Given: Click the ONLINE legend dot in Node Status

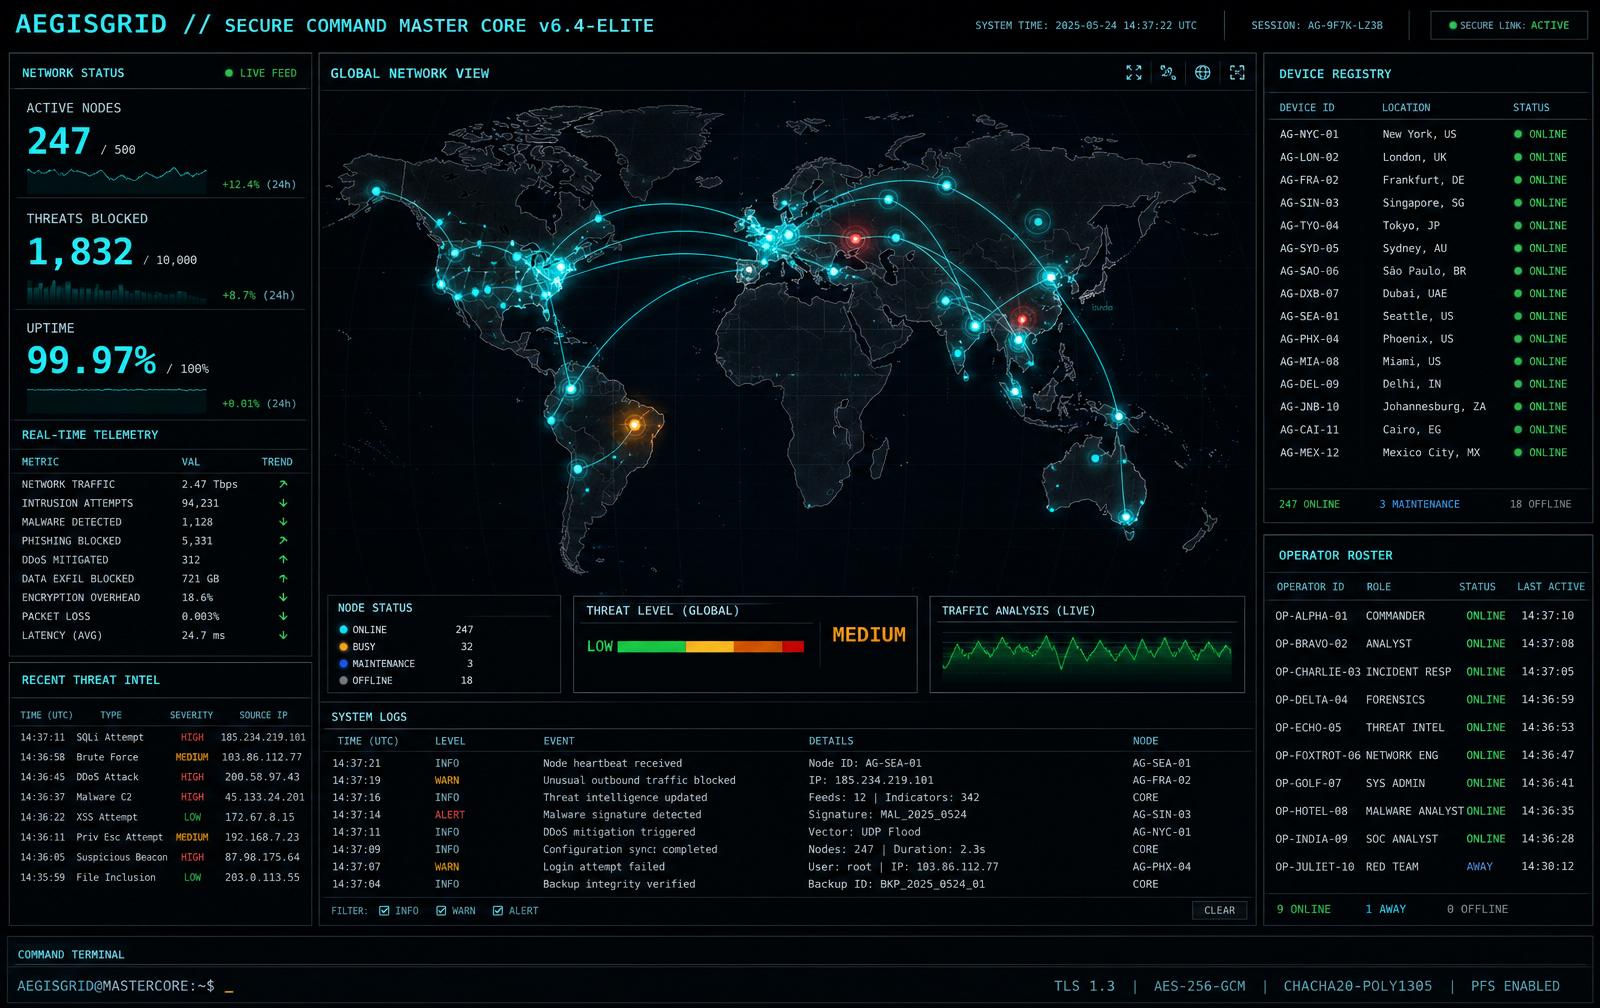Looking at the screenshot, I should [343, 630].
